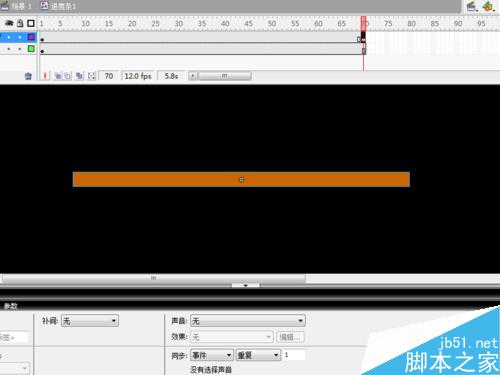
Task: Enable the Onion Skin Outlines button
Action: click(x=68, y=76)
